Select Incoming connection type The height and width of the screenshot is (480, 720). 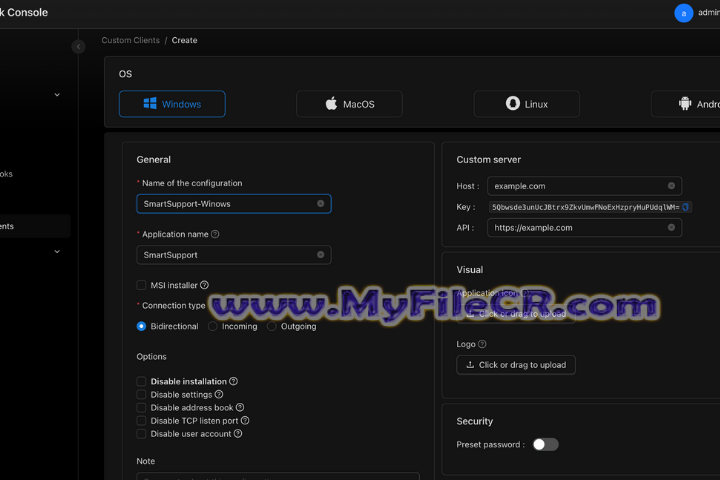(x=213, y=326)
